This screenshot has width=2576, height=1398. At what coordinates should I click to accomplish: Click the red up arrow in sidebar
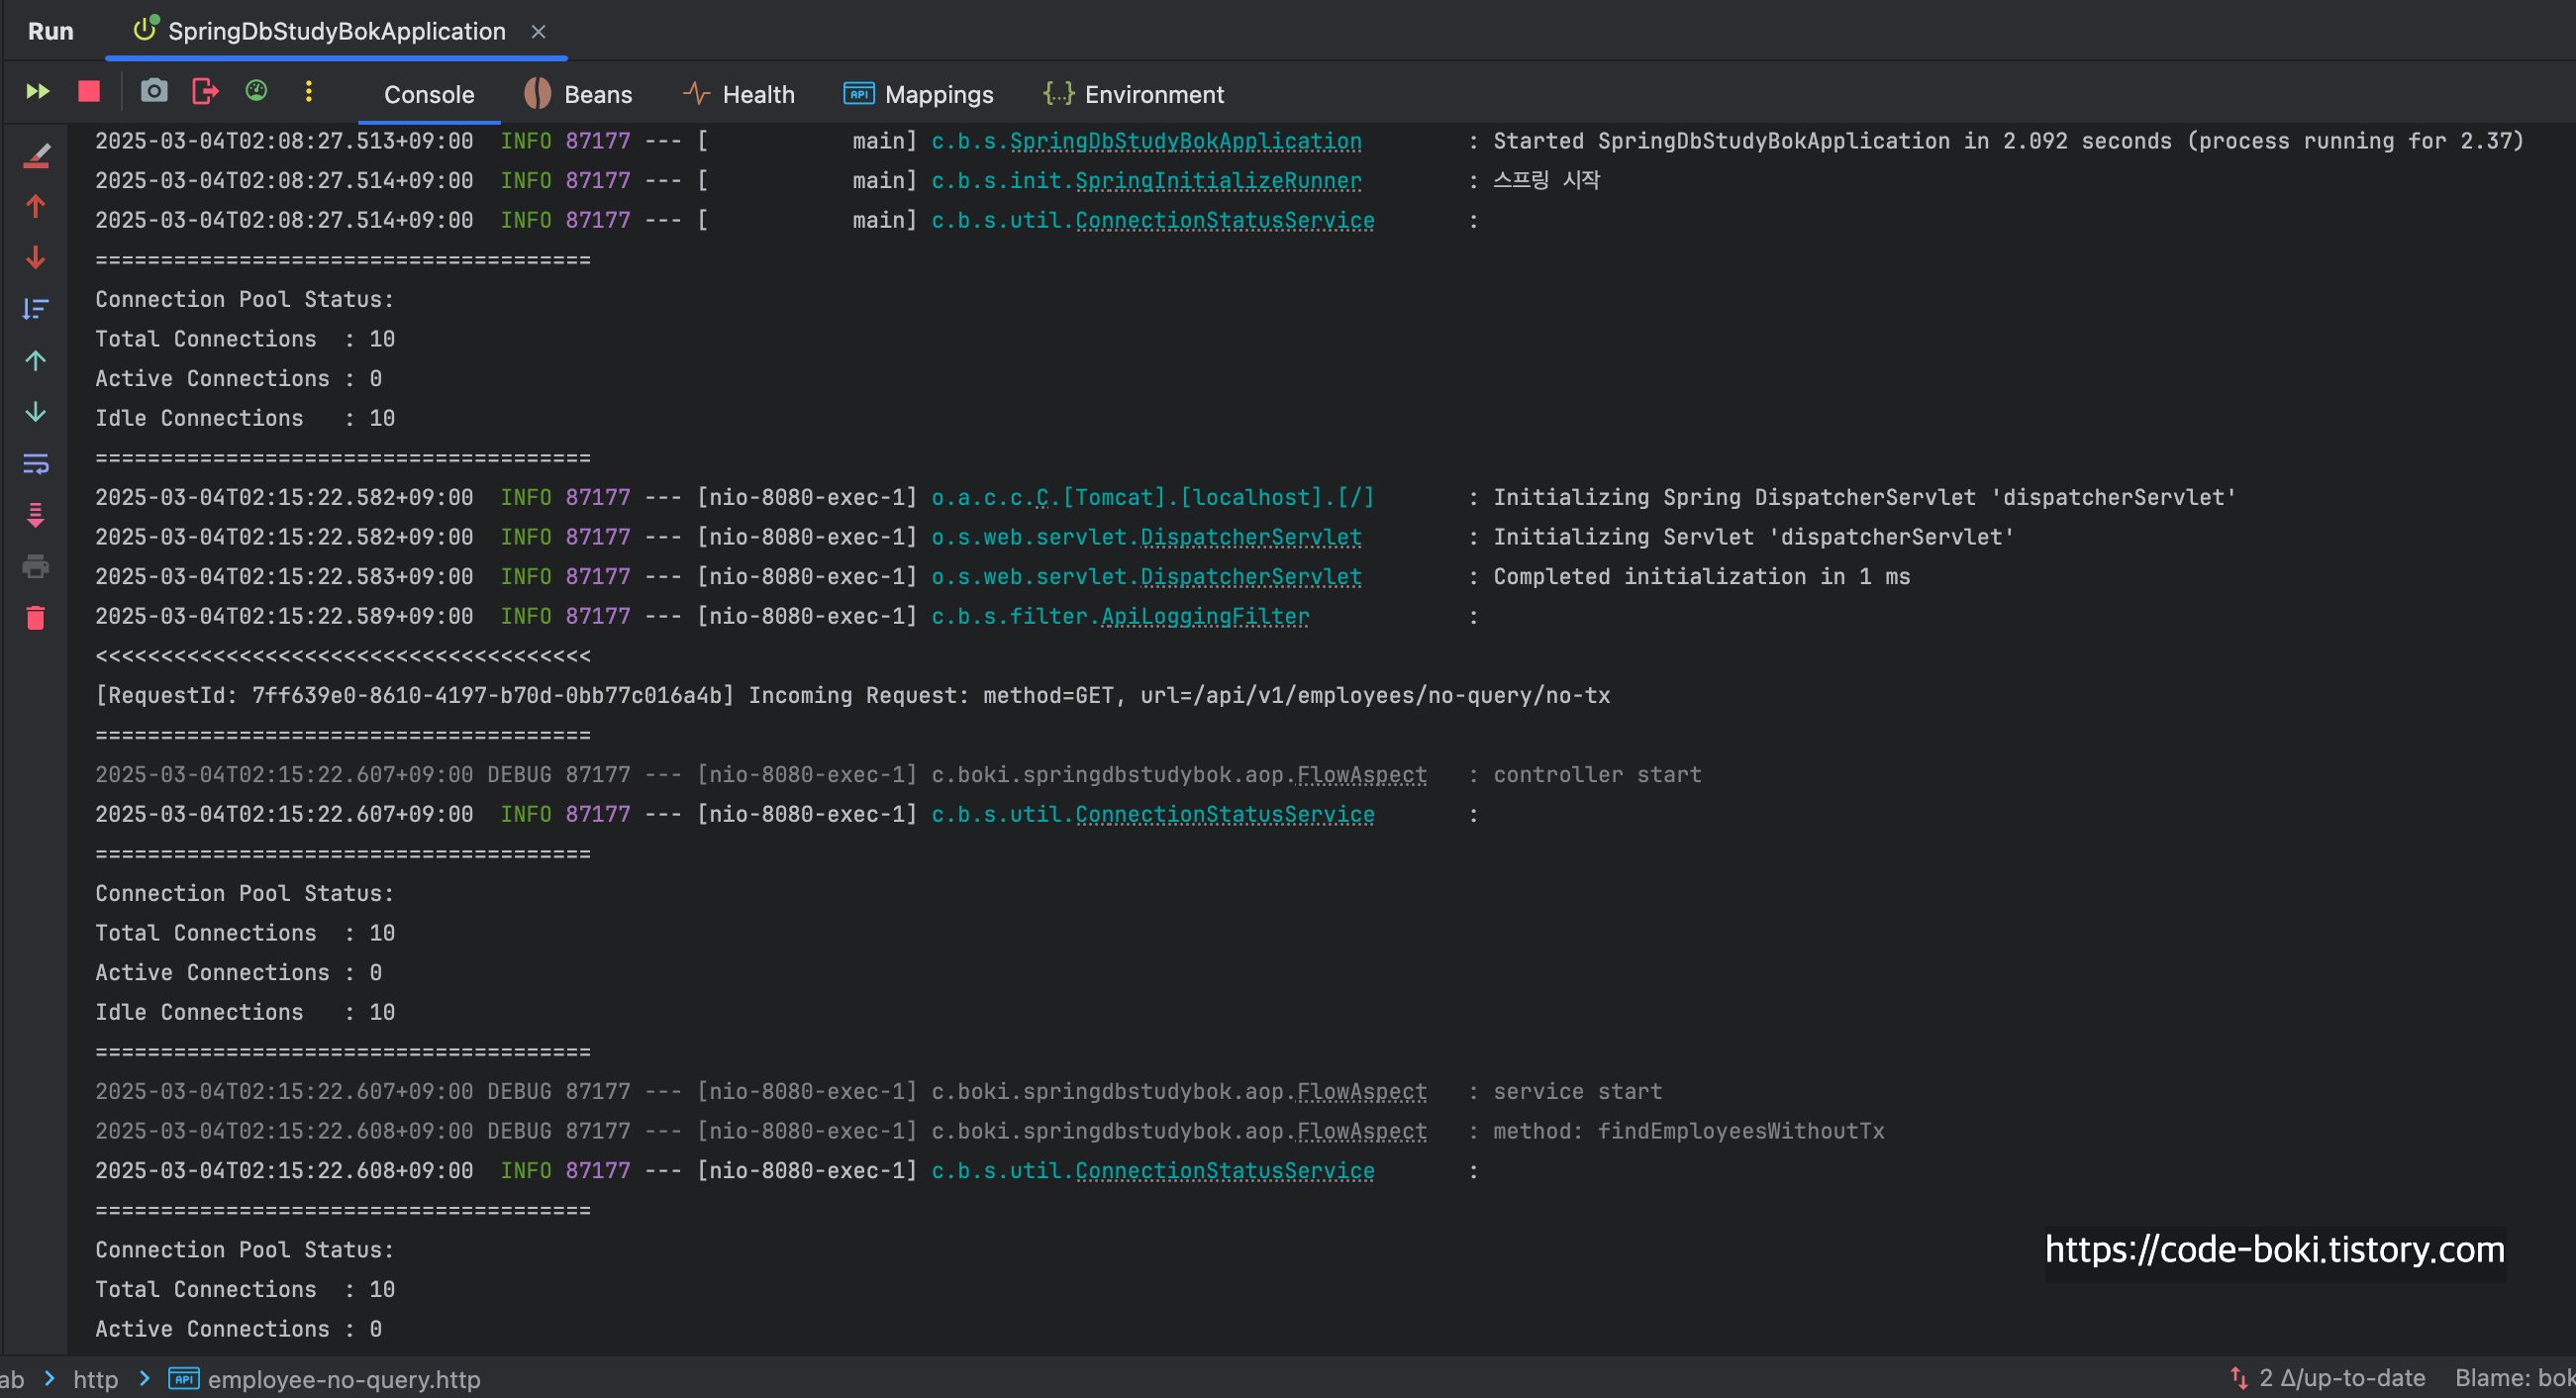pyautogui.click(x=36, y=207)
